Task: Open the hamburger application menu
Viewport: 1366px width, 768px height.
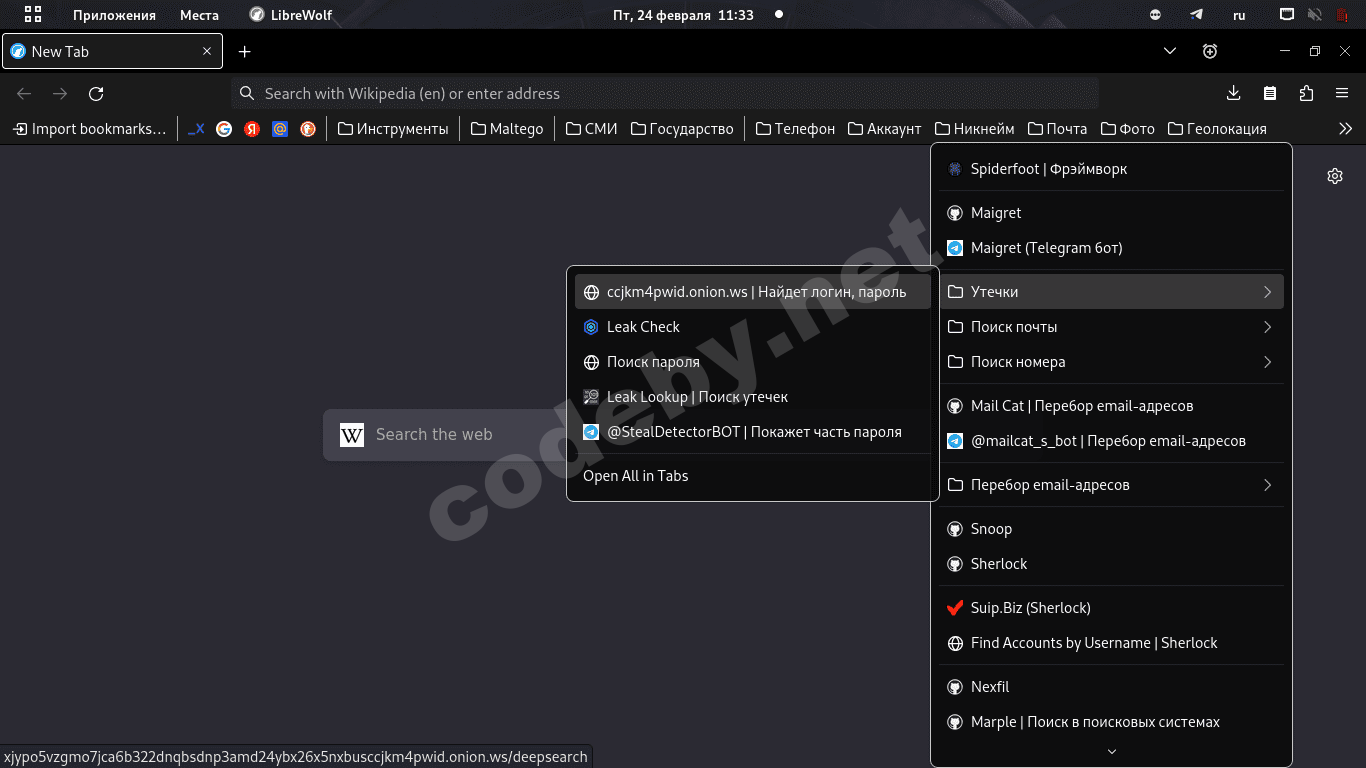Action: [x=1342, y=93]
